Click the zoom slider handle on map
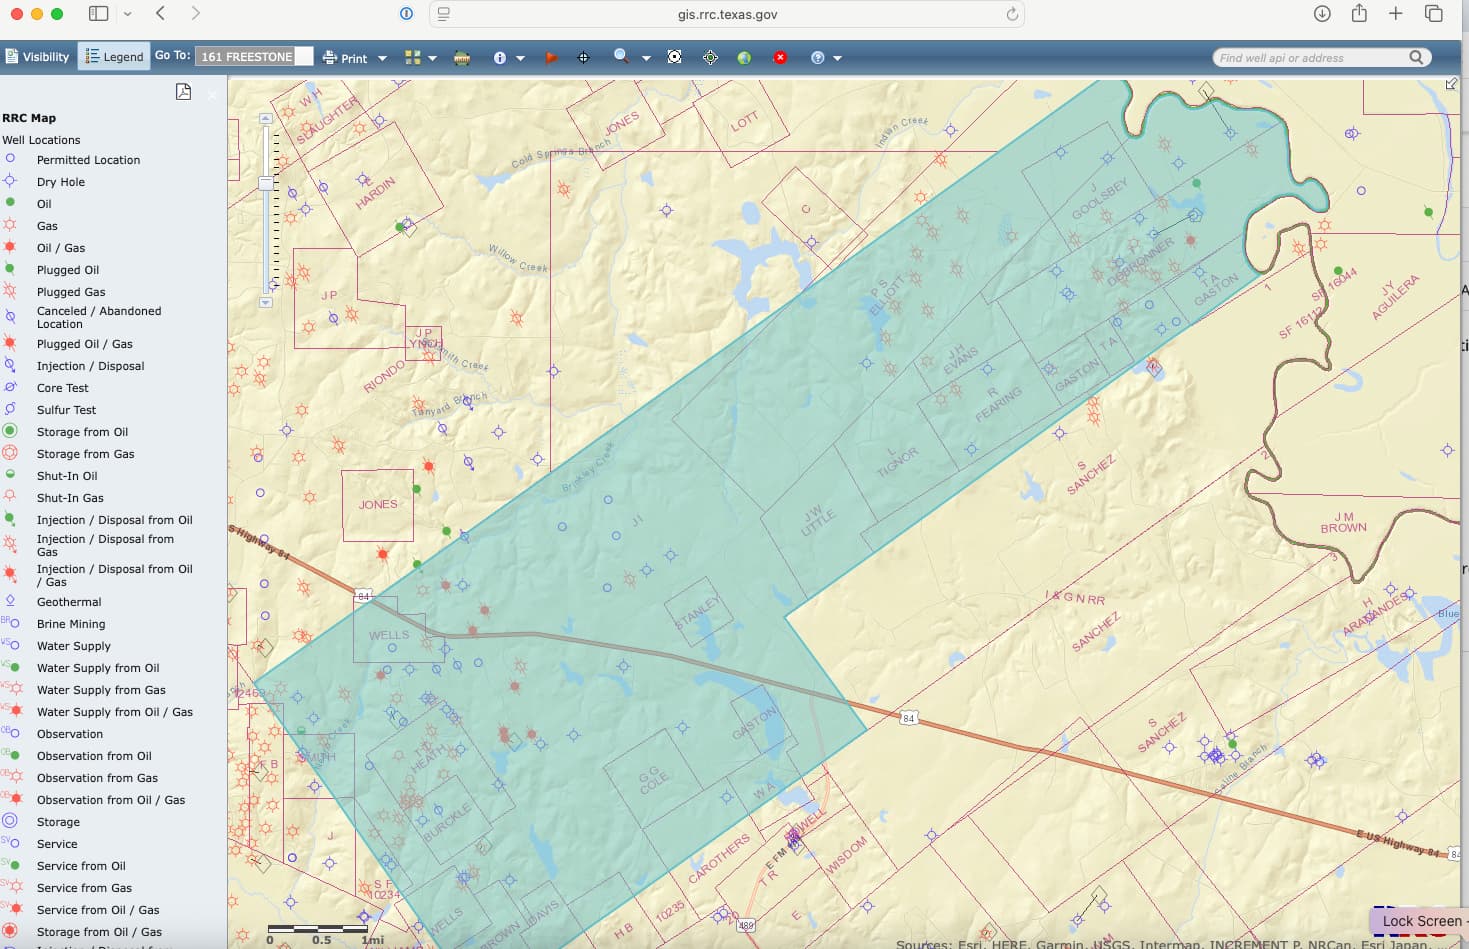 [266, 183]
